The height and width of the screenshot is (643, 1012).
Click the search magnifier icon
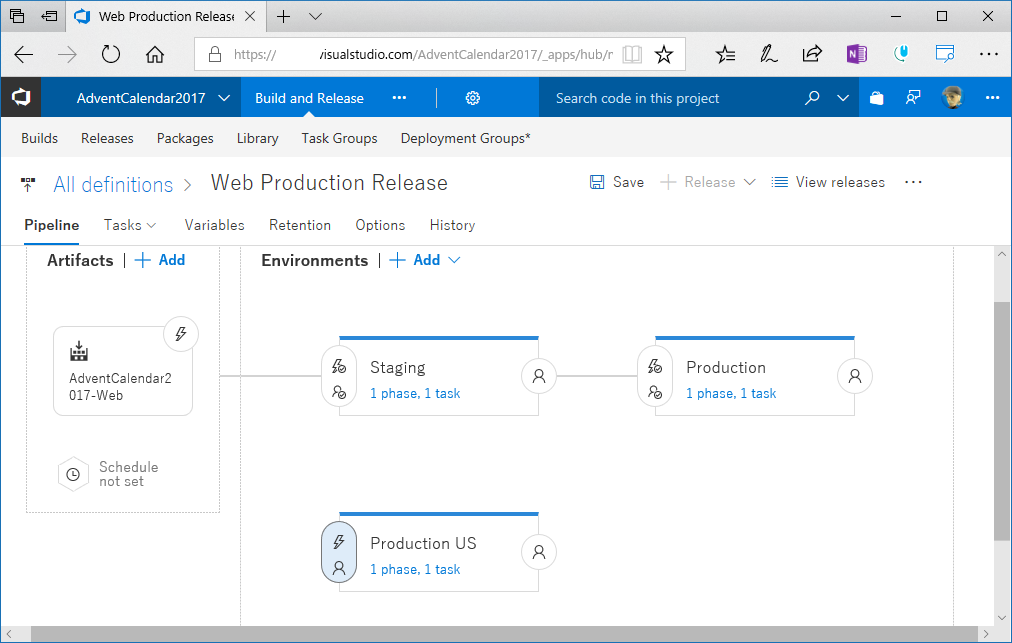click(812, 98)
